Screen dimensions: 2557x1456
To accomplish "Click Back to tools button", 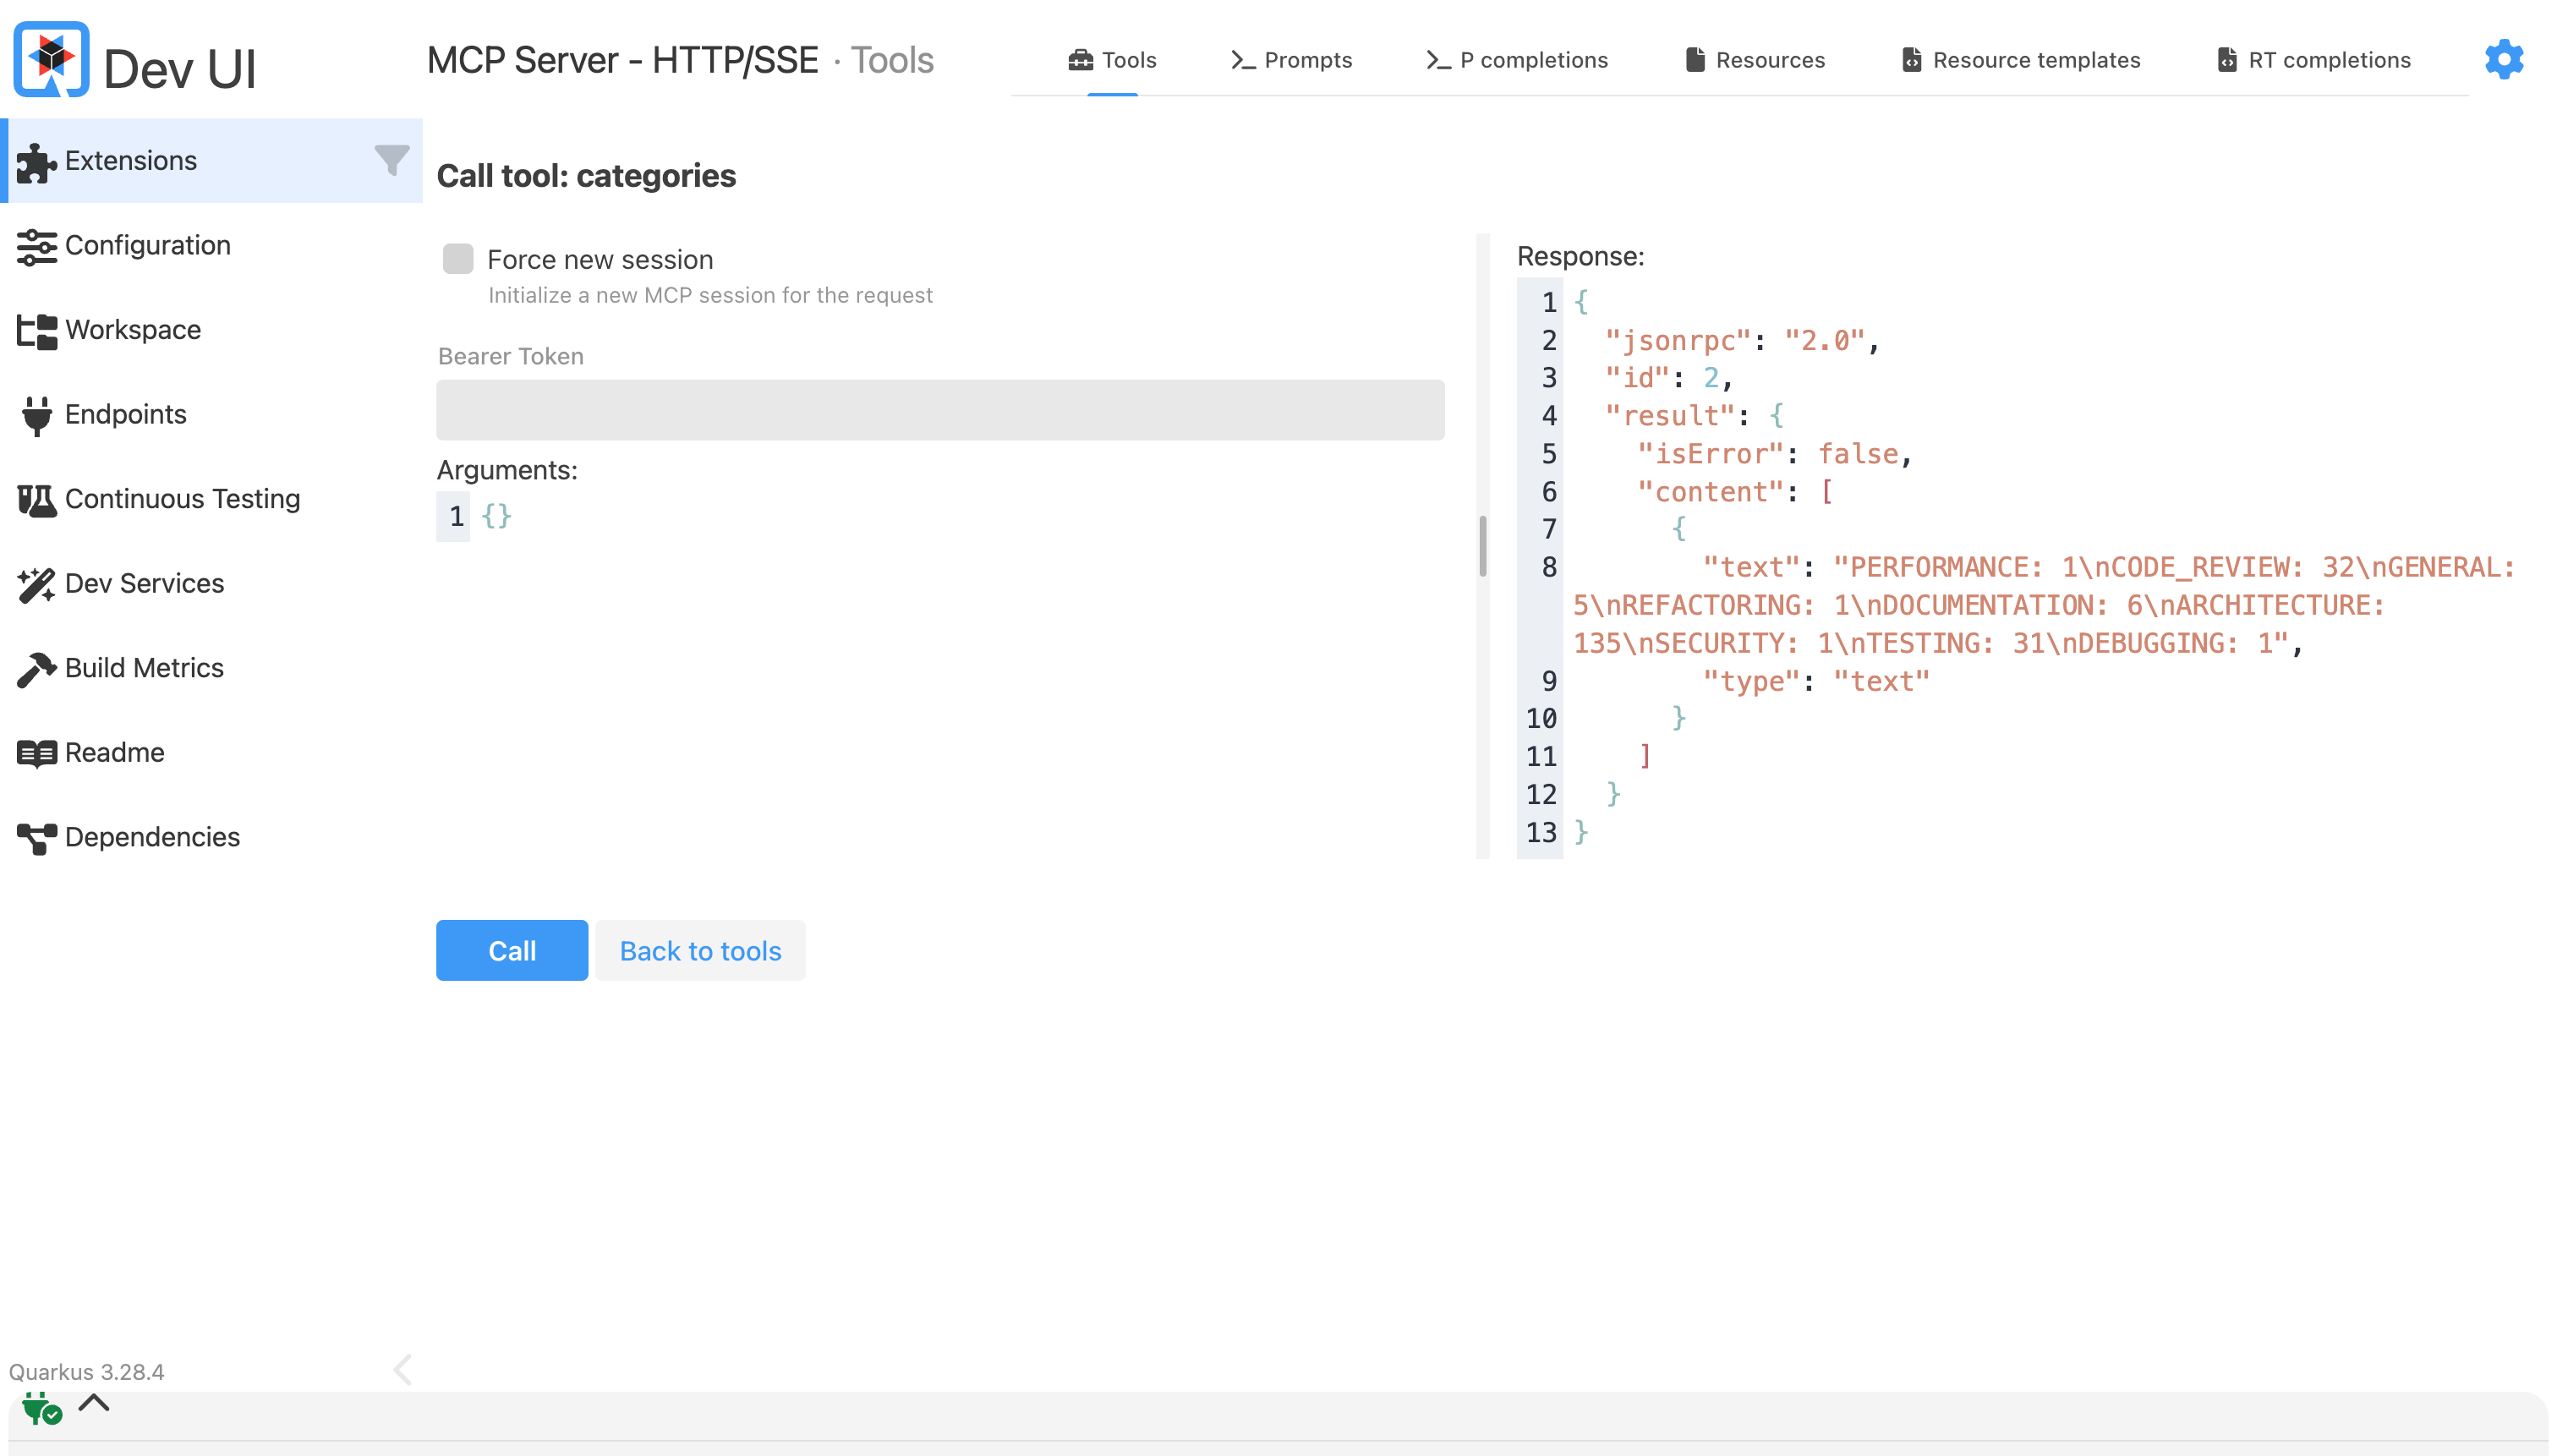I will point(700,950).
